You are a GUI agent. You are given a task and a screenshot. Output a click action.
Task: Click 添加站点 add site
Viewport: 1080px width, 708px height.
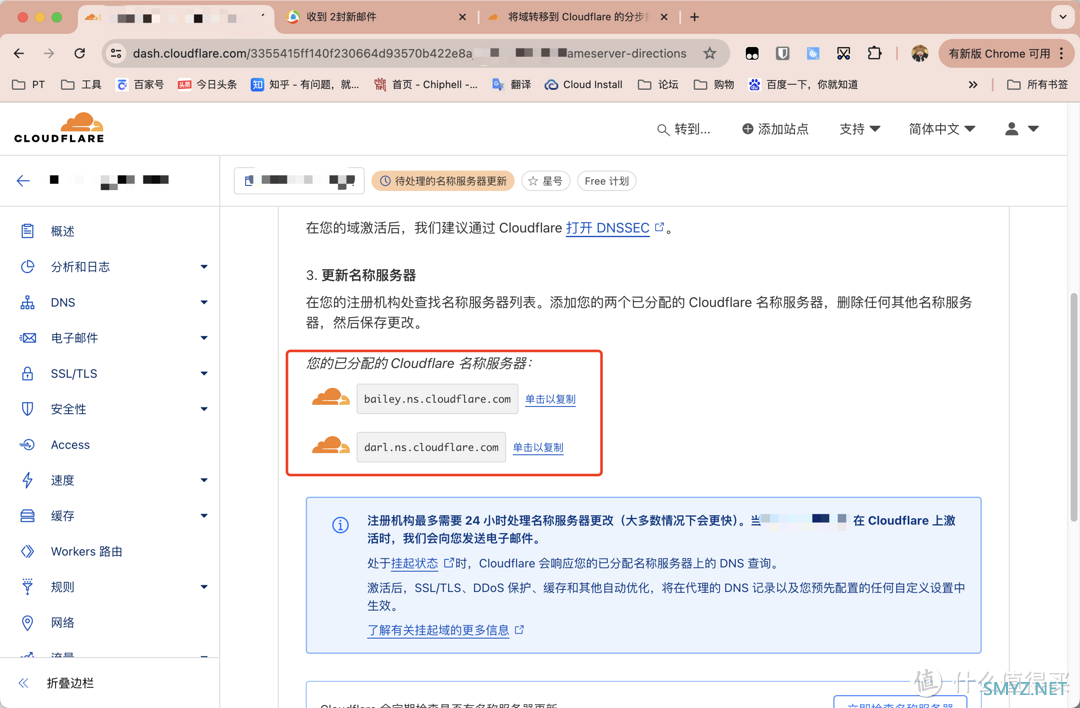[x=775, y=129]
